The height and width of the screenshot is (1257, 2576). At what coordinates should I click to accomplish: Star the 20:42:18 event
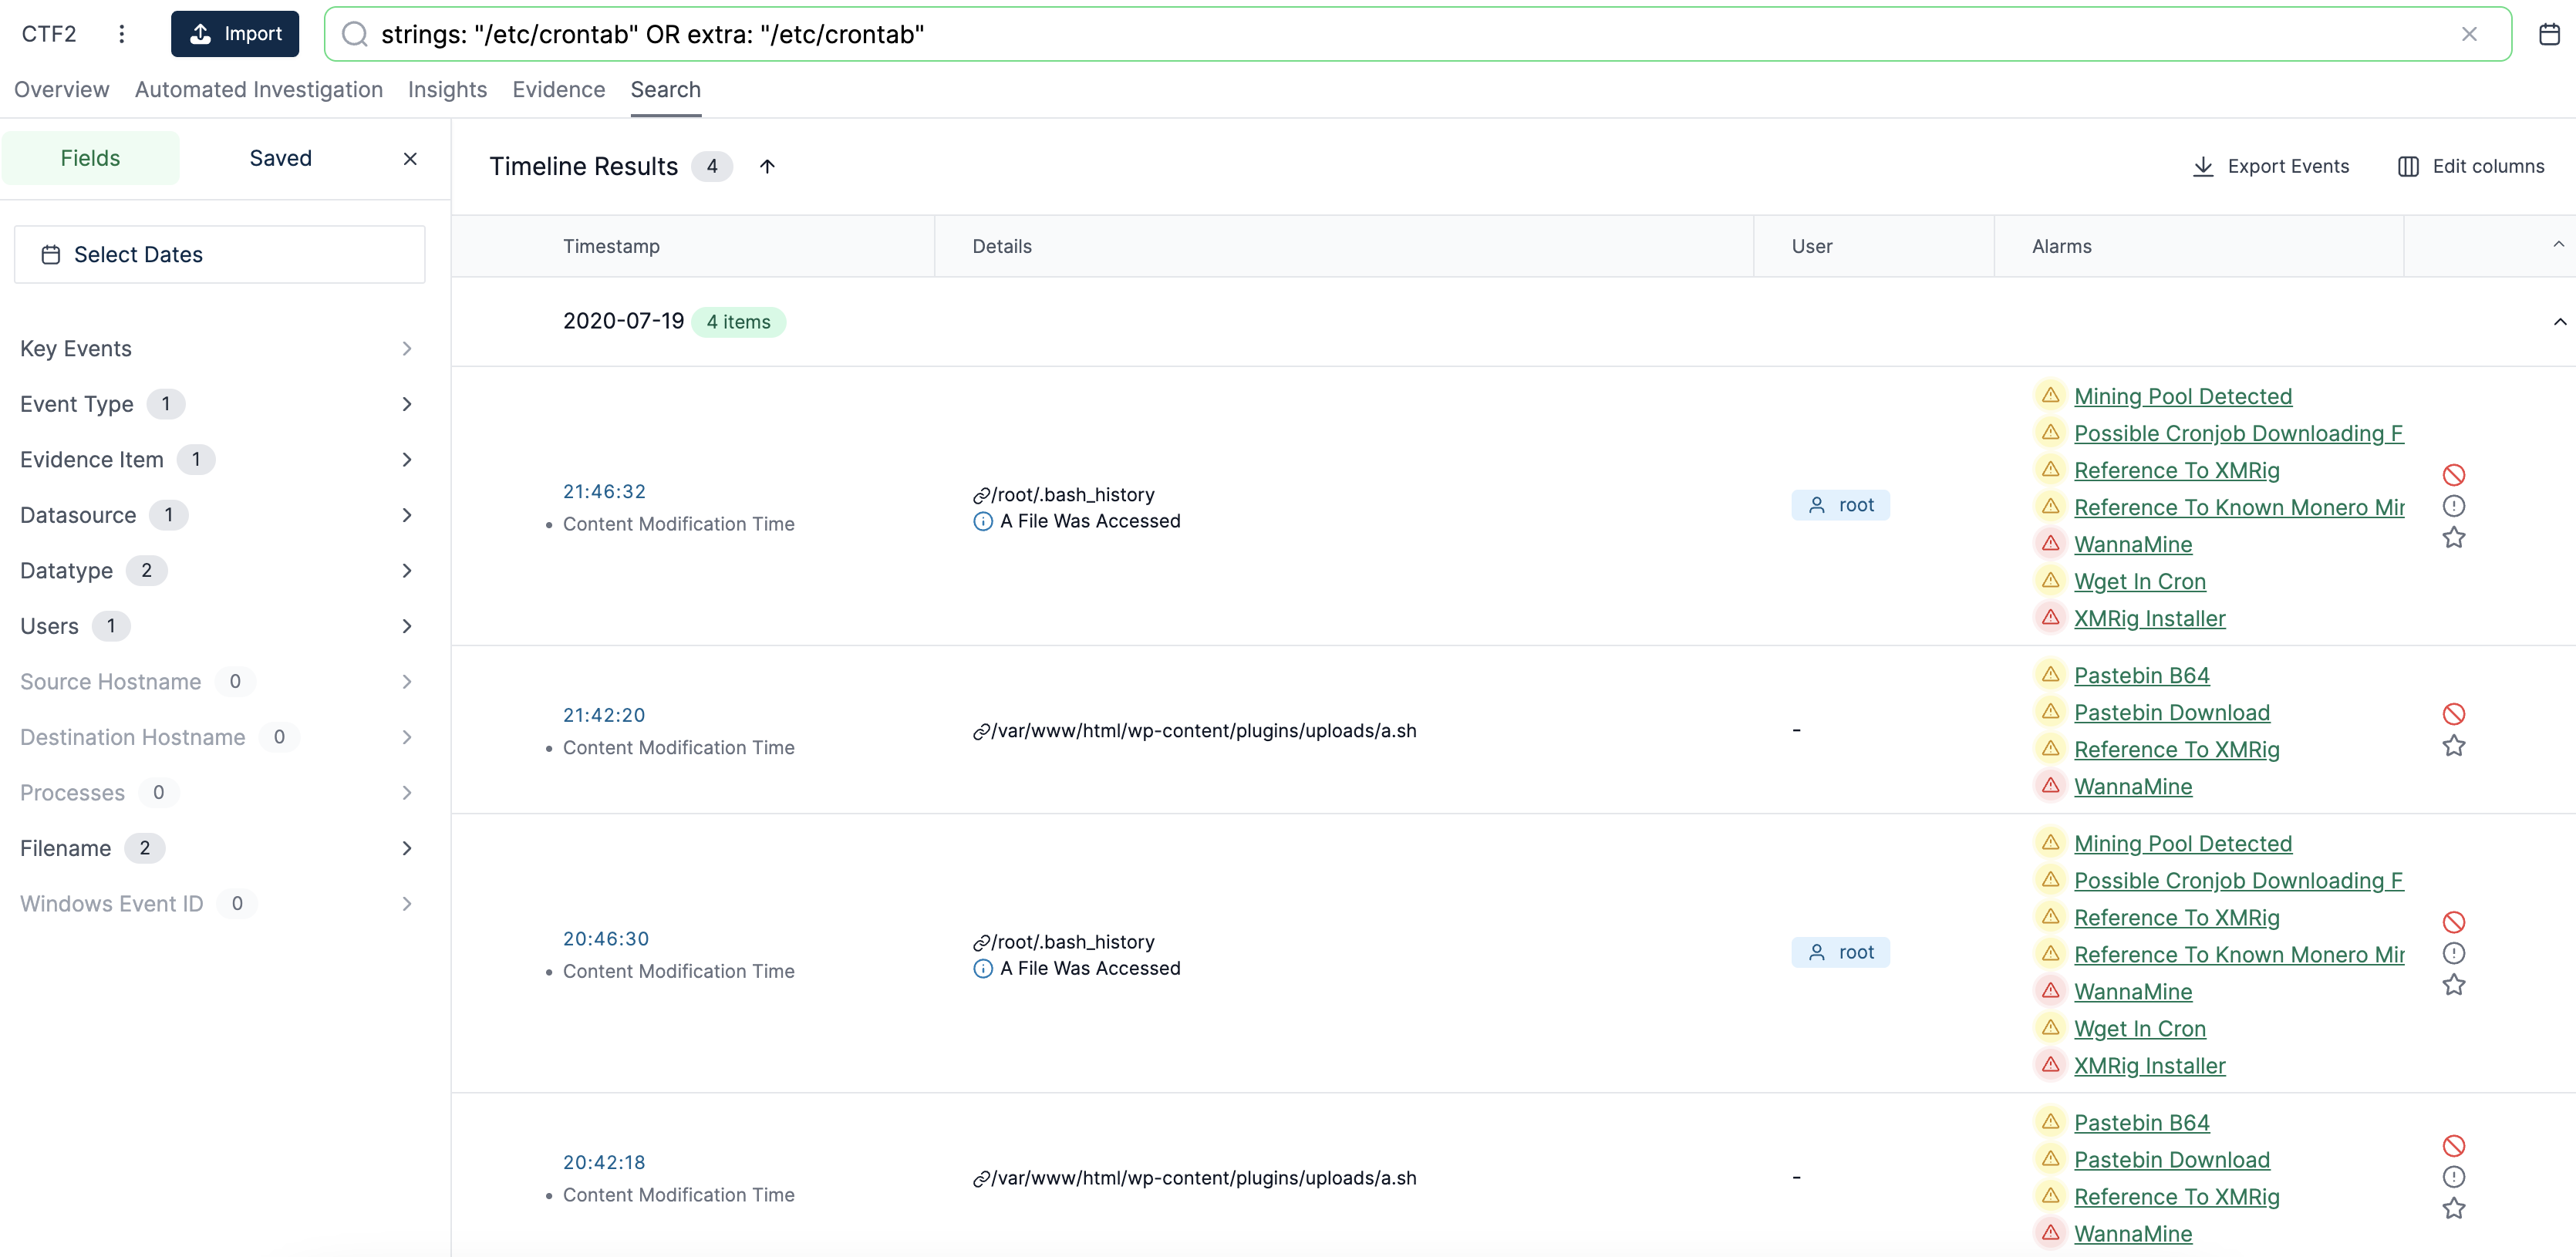coord(2454,1209)
